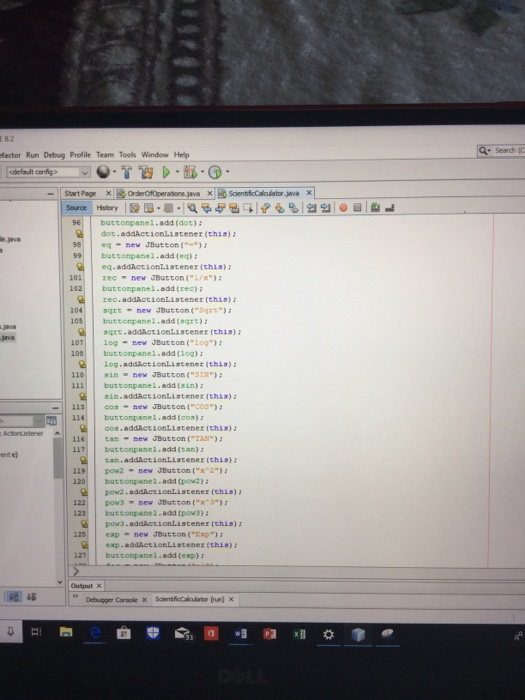Switch to the Start Page tab
The image size is (525, 700).
click(x=80, y=193)
